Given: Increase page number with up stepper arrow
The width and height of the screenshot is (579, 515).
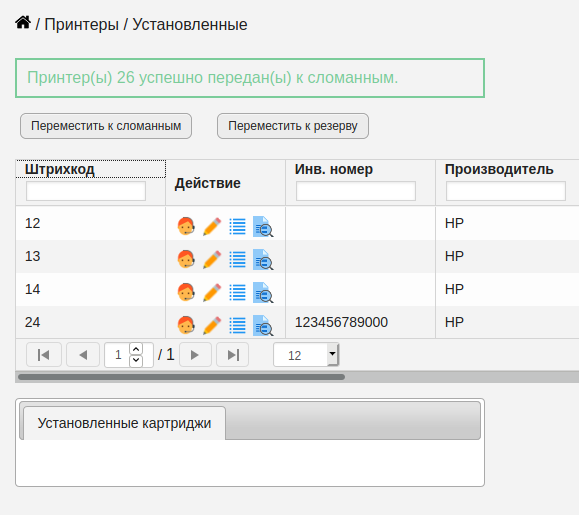Looking at the screenshot, I should [x=136, y=349].
